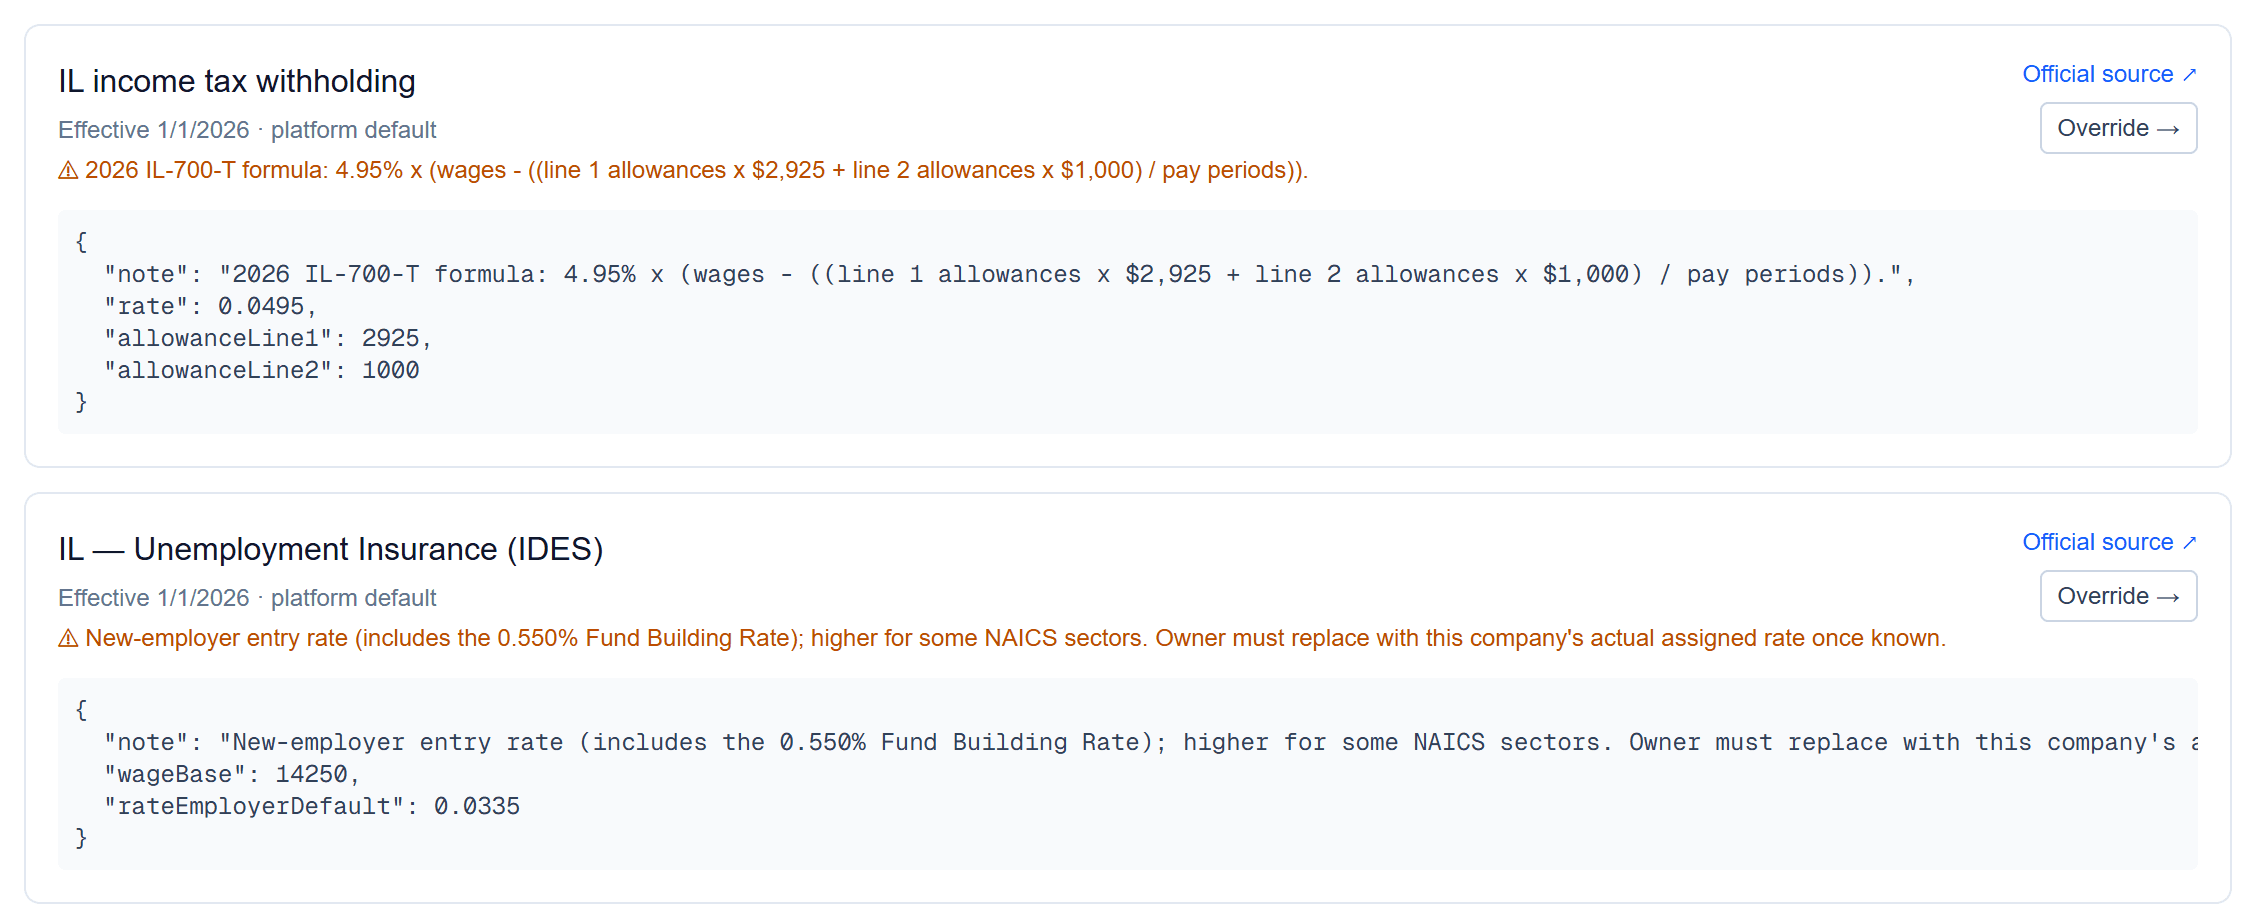The width and height of the screenshot is (2256, 908).
Task: Click the warning triangle icon before 2026 IL-700-T formula
Action: [x=68, y=171]
